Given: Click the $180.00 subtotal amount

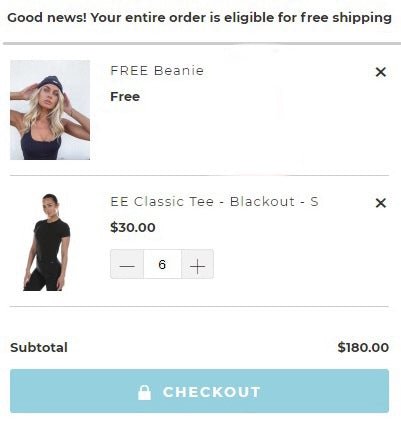Looking at the screenshot, I should point(363,347).
